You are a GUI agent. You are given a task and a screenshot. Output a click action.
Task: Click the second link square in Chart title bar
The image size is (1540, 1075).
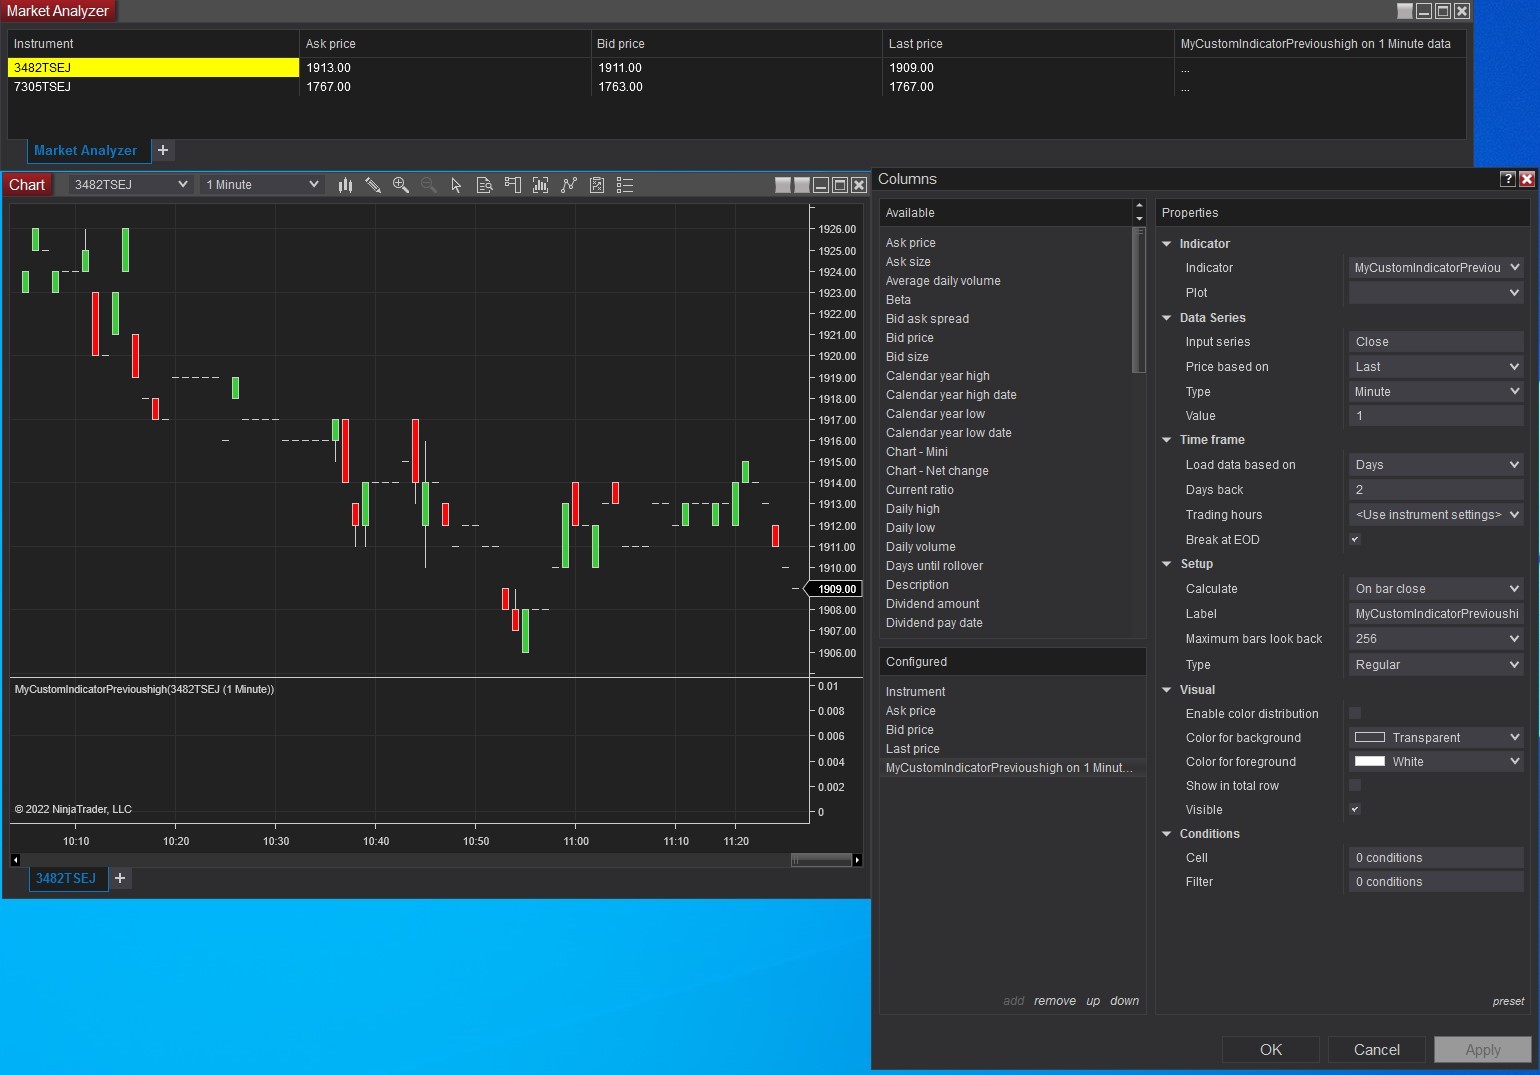pos(802,185)
